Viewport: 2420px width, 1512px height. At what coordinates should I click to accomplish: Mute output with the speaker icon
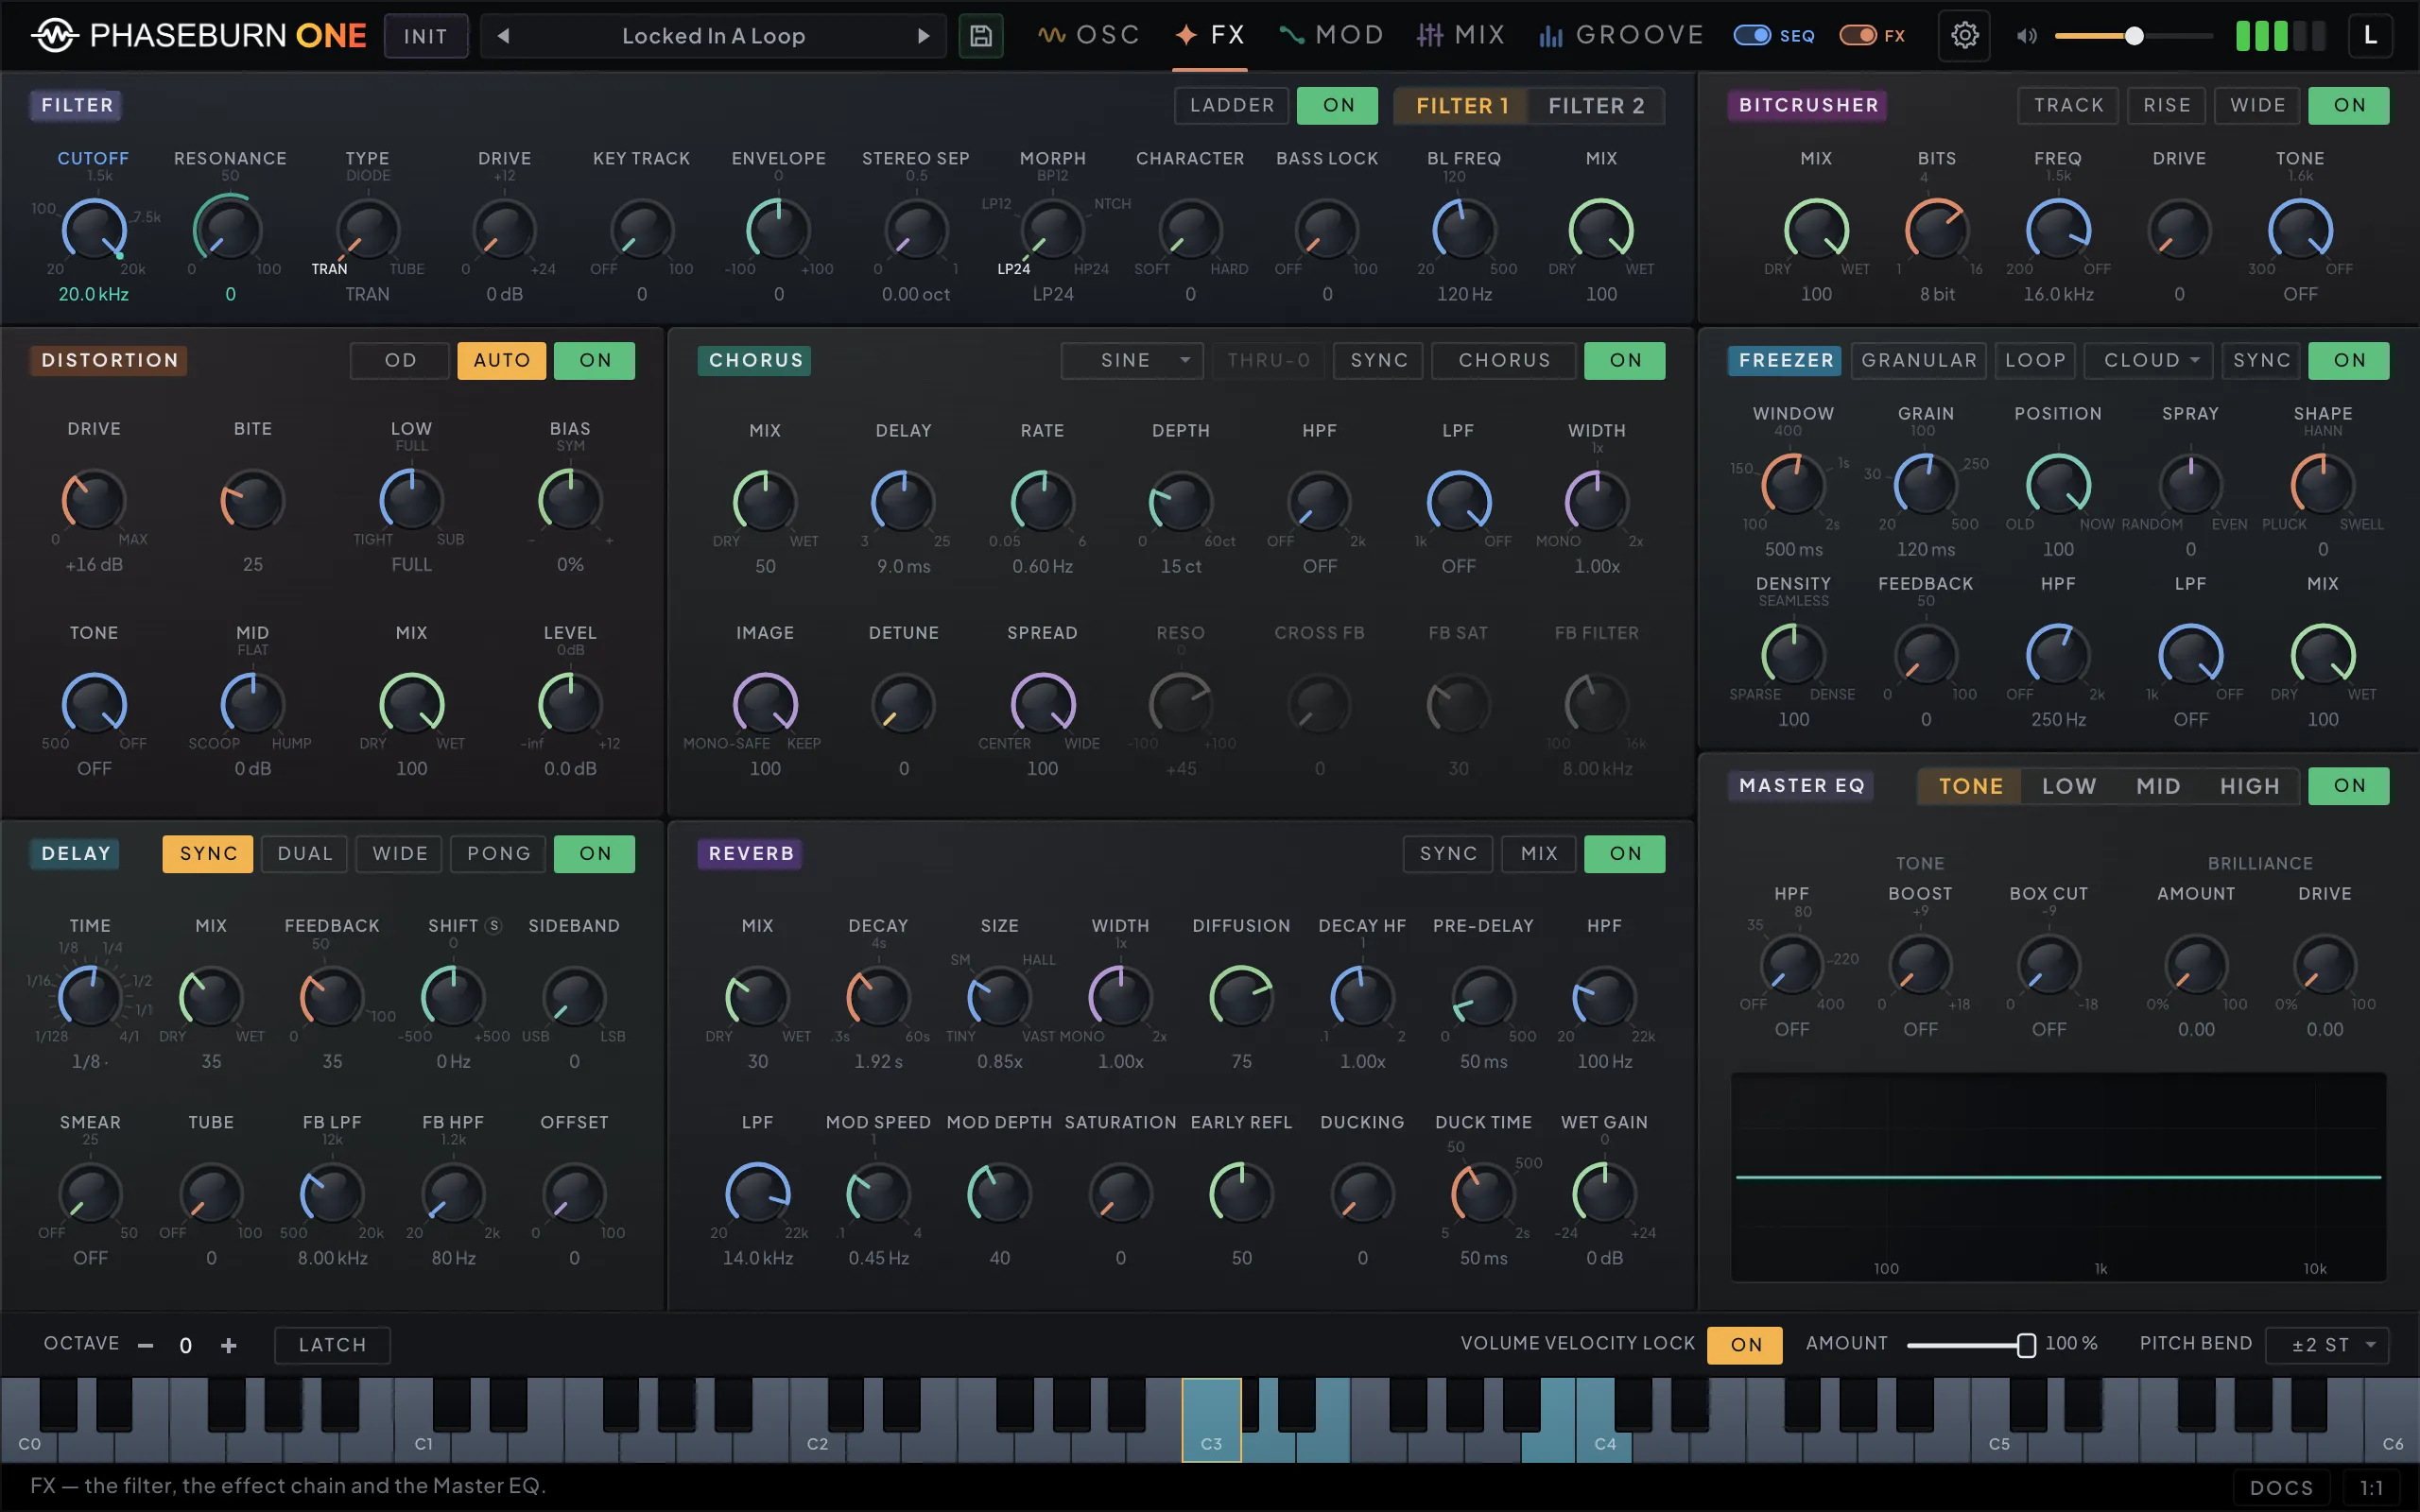point(2026,36)
